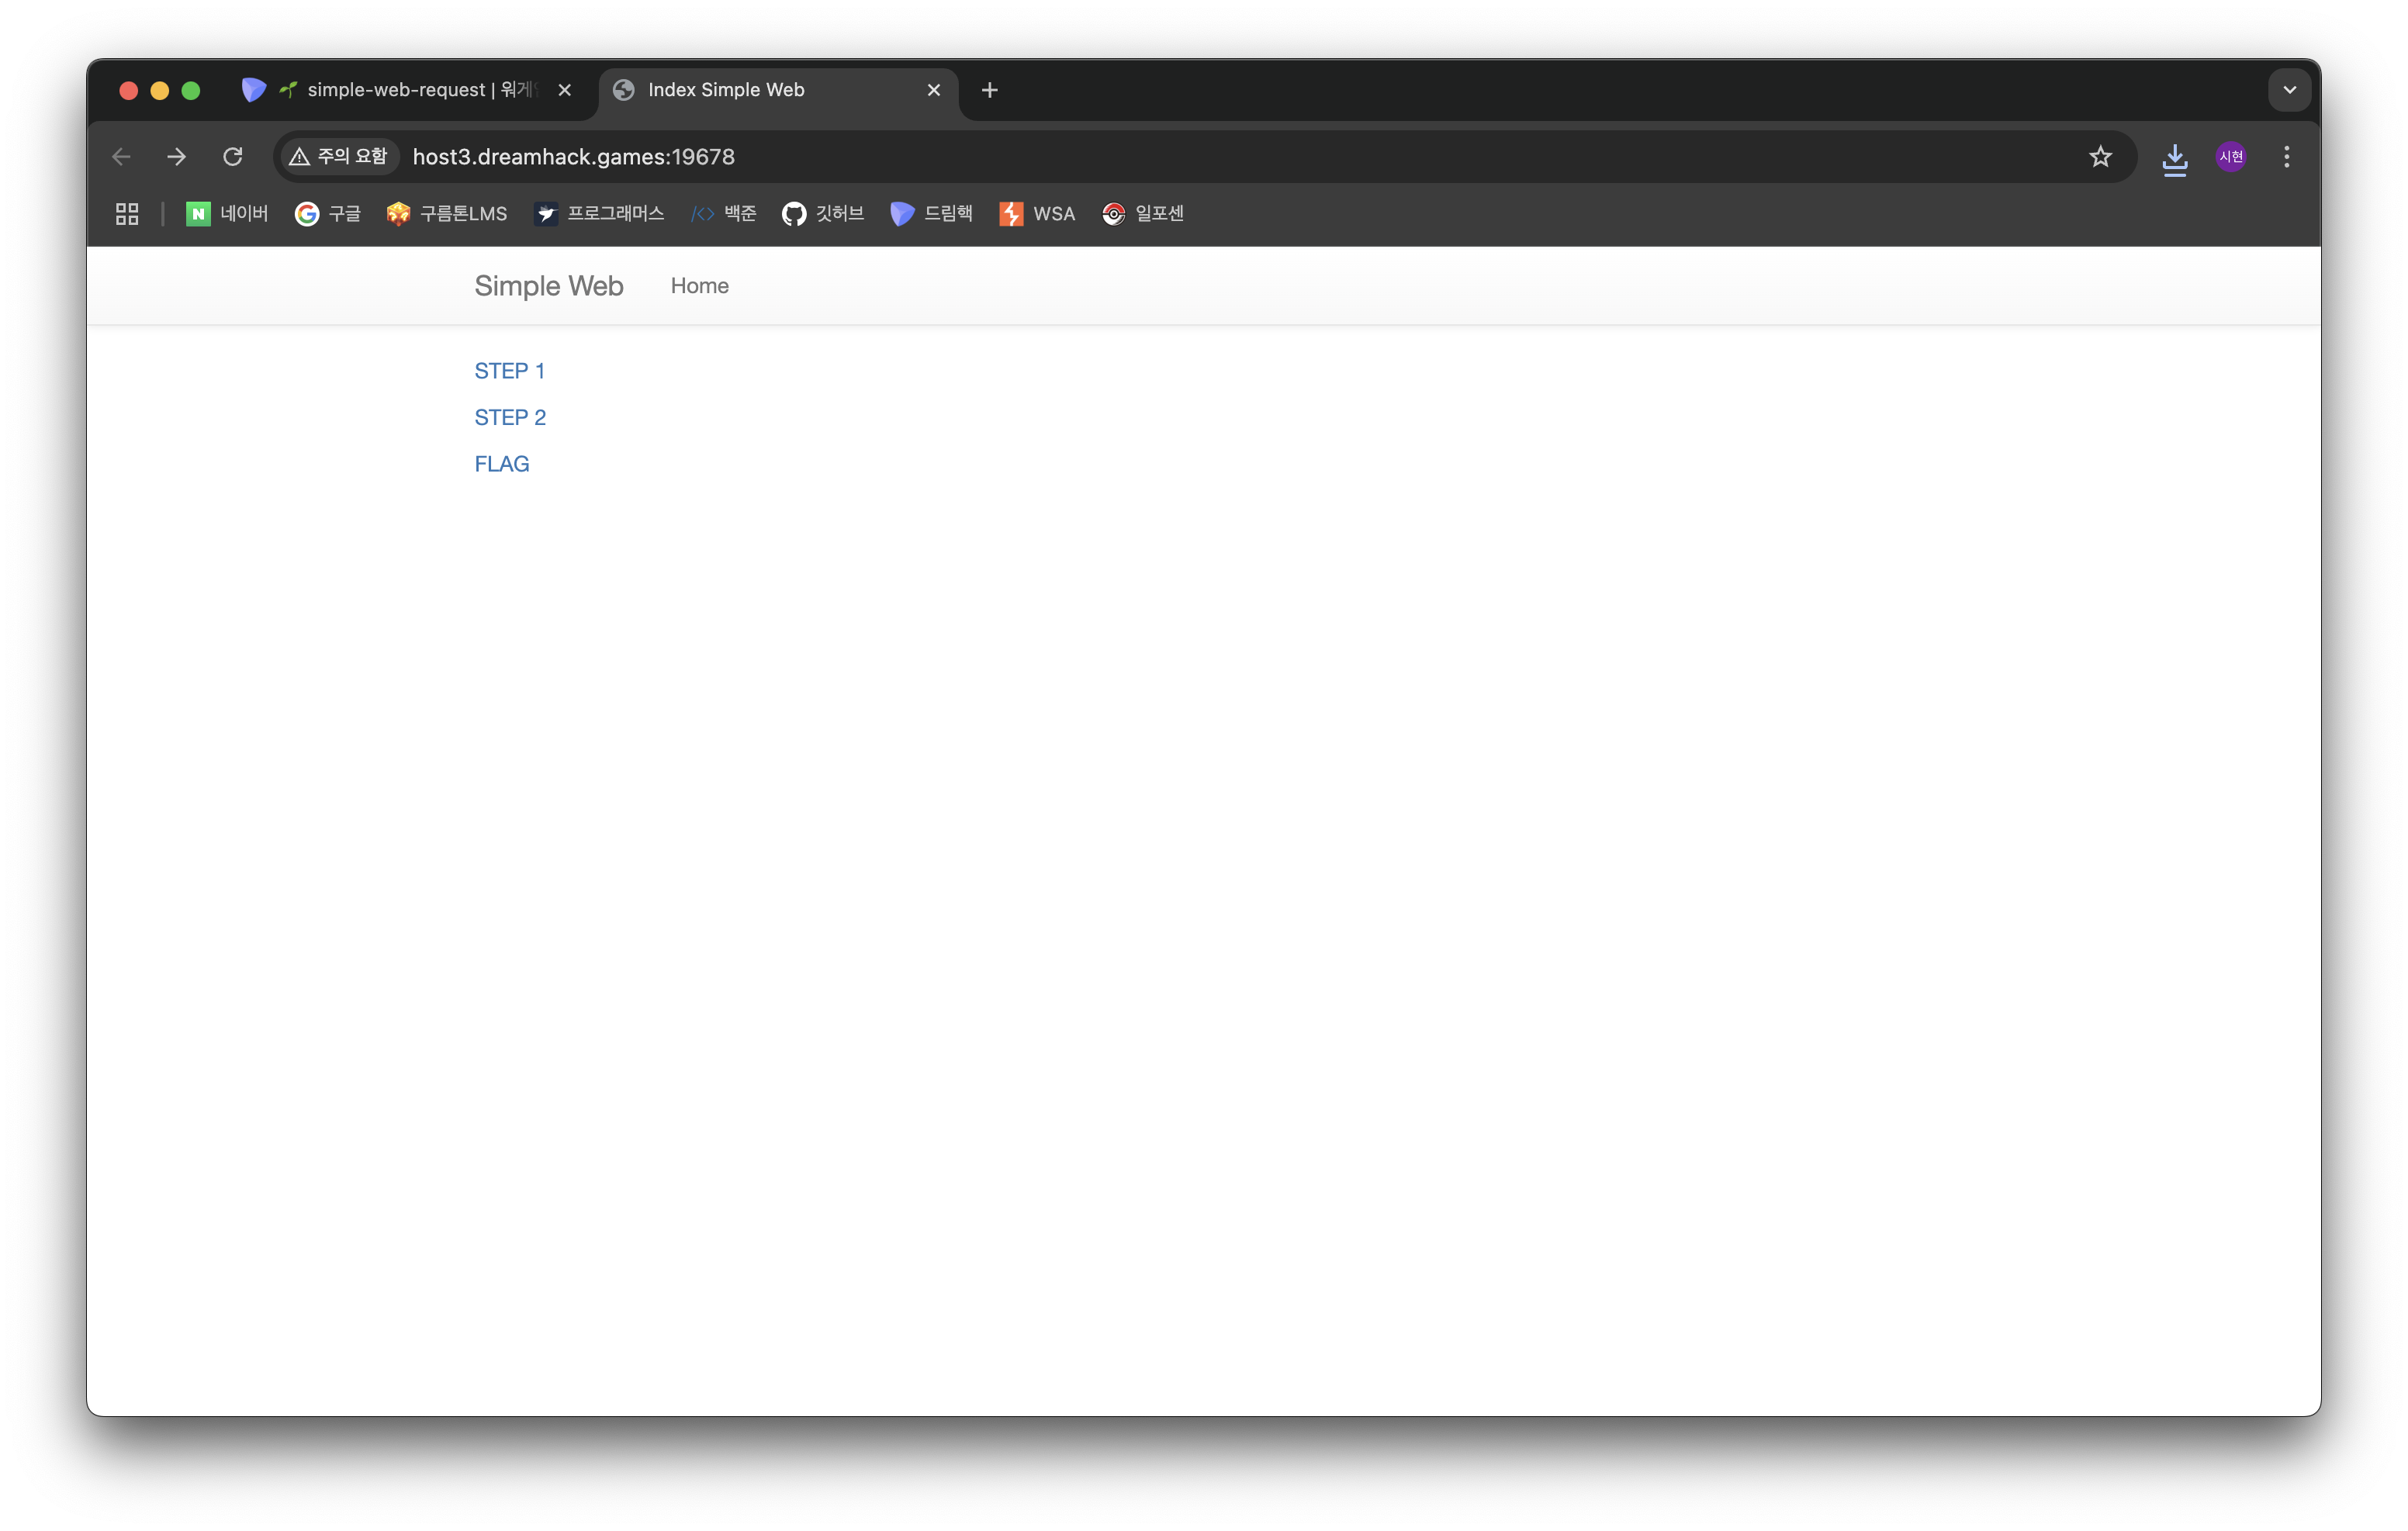Close the Index Simple Web tab
This screenshot has width=2408, height=1531.
(933, 90)
